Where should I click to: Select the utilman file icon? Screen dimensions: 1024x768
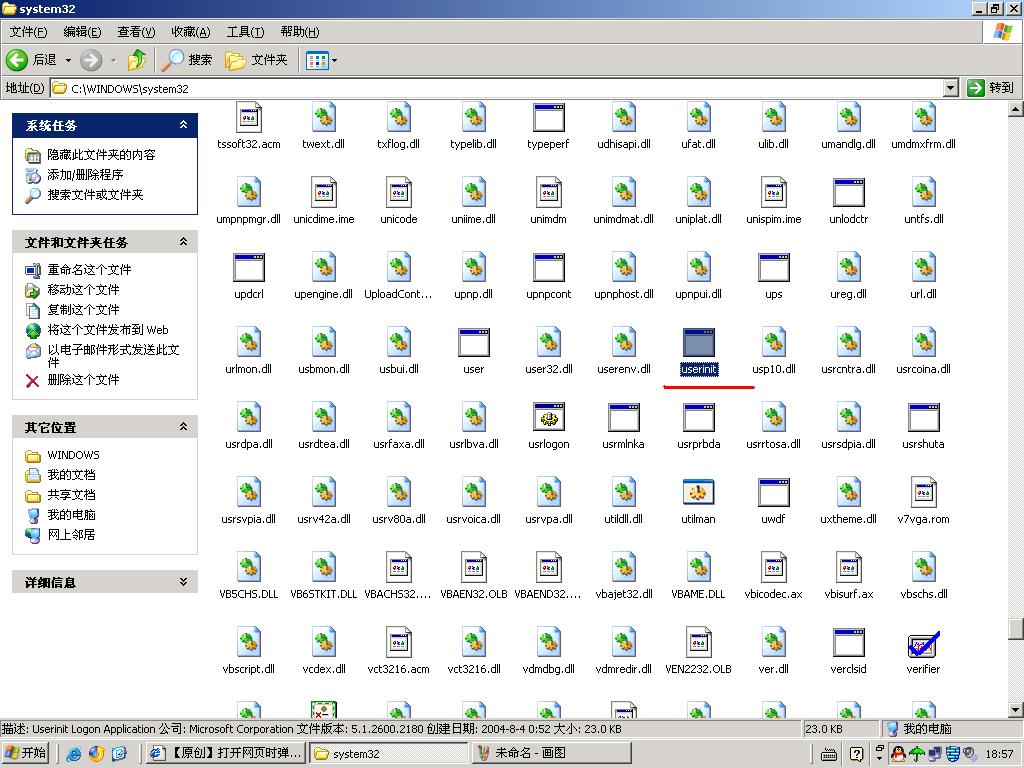click(698, 493)
